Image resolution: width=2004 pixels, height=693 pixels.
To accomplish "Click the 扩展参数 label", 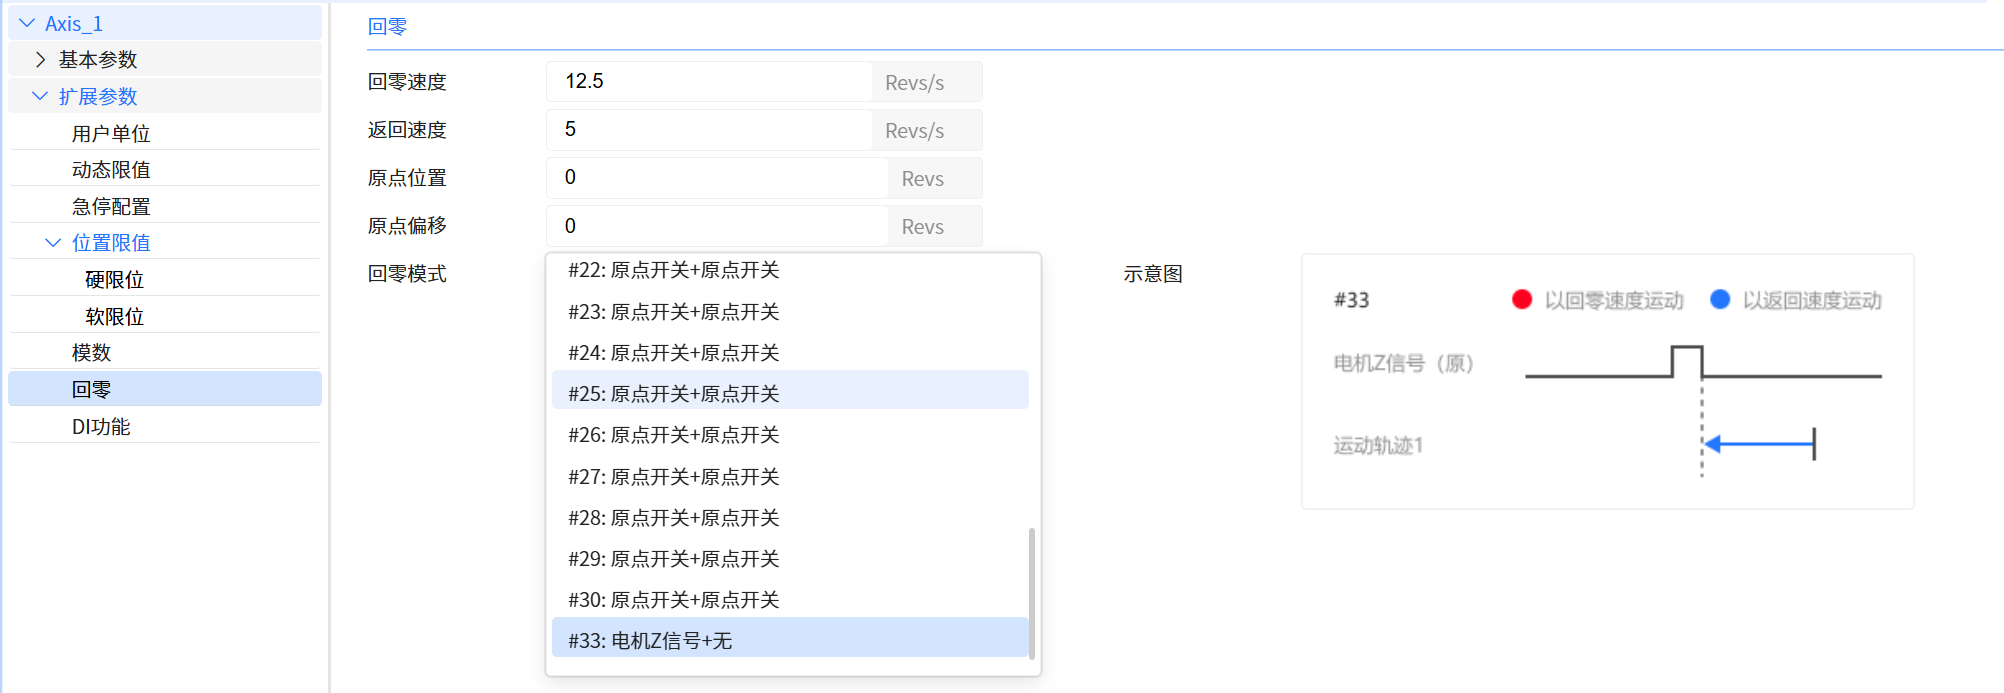I will click(98, 96).
